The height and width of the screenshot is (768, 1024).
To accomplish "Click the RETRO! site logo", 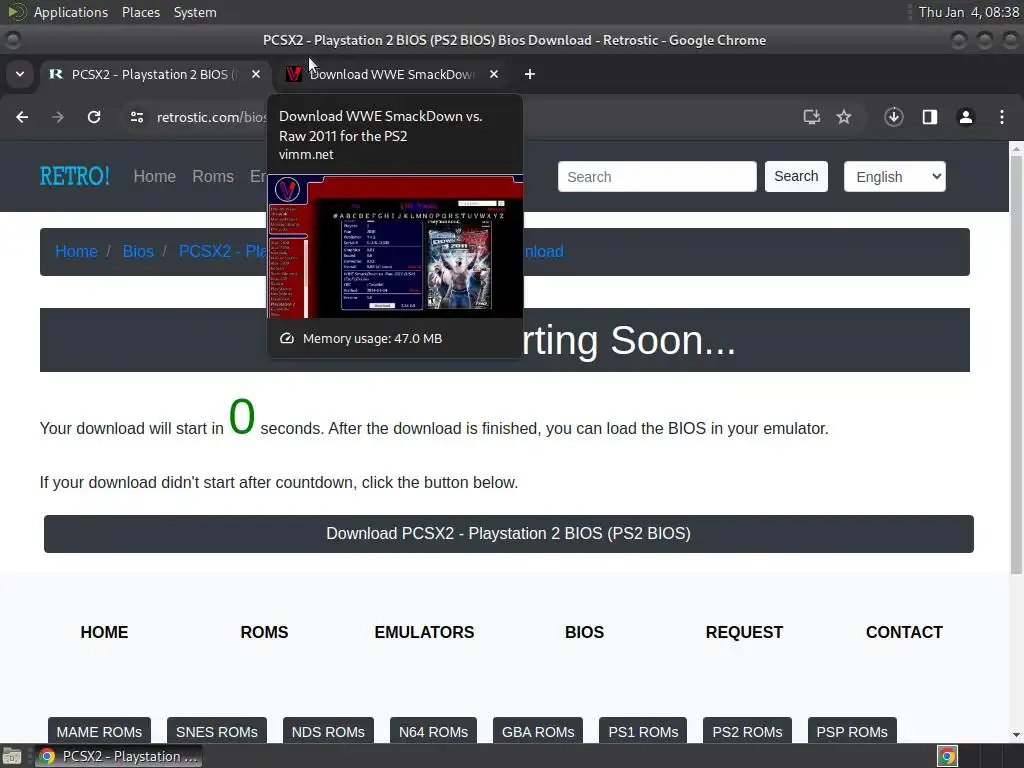I will (x=74, y=176).
